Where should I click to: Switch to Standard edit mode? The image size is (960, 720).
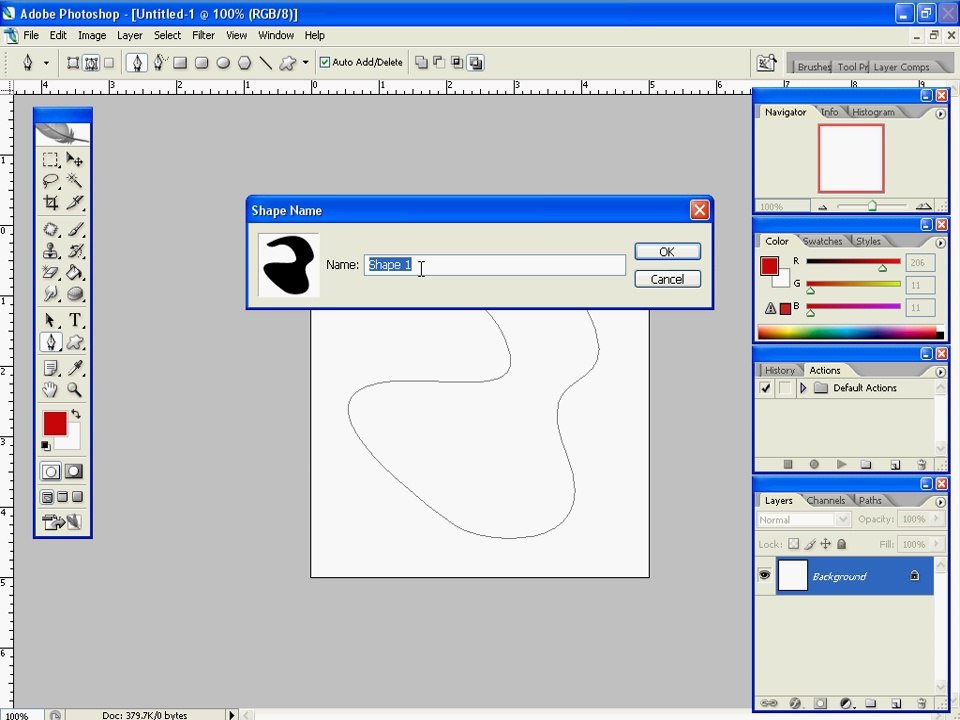click(51, 471)
